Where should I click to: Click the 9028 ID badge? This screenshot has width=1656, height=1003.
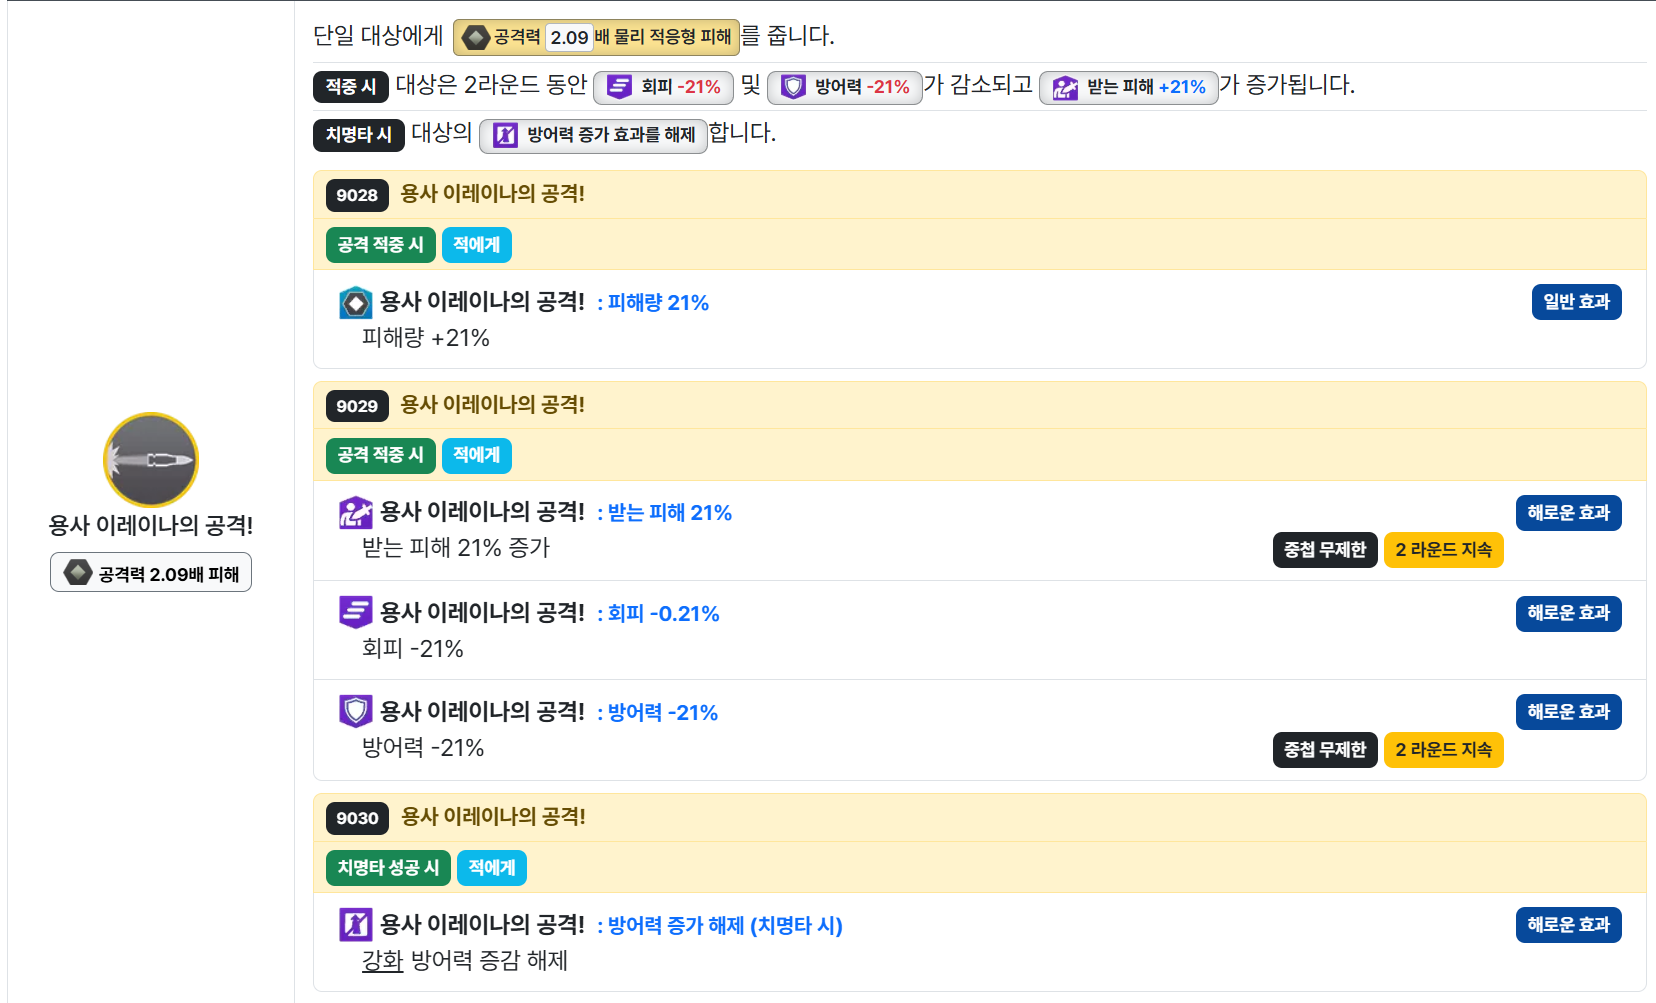pyautogui.click(x=357, y=195)
